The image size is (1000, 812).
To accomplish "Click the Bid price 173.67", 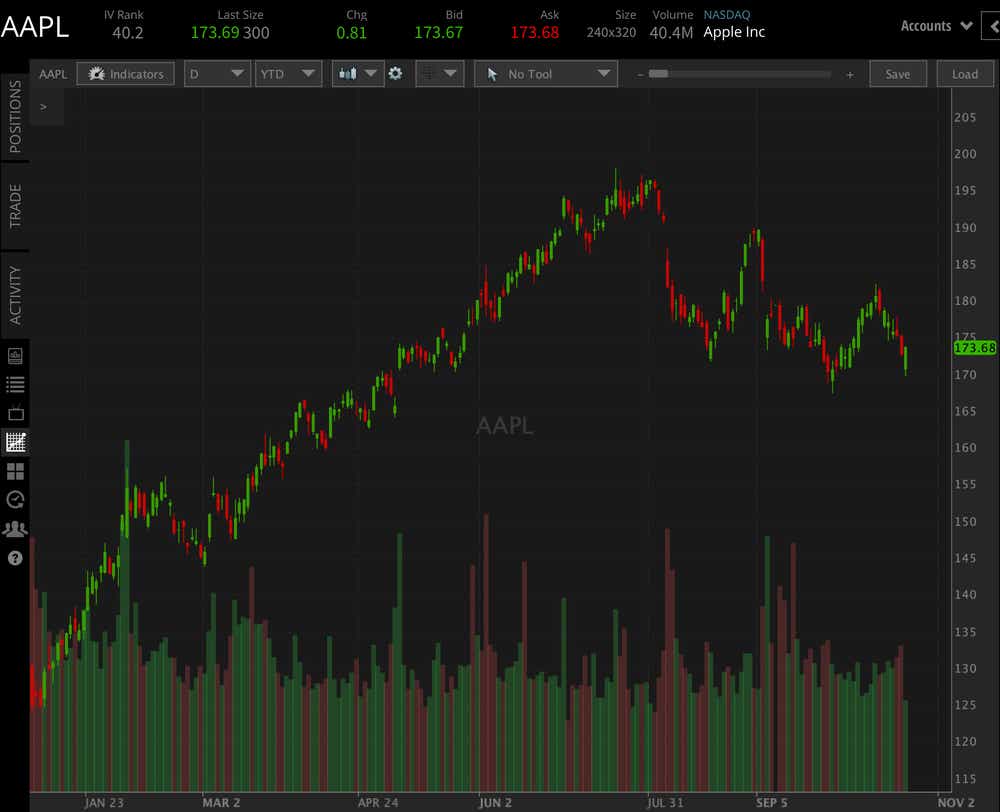I will tap(439, 32).
